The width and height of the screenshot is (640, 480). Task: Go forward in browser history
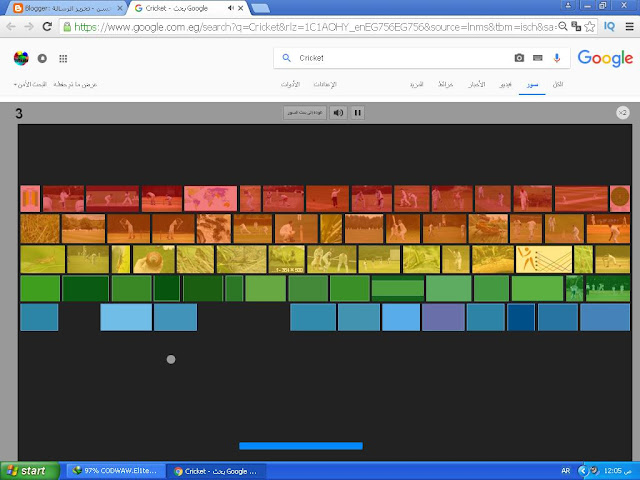[29, 27]
